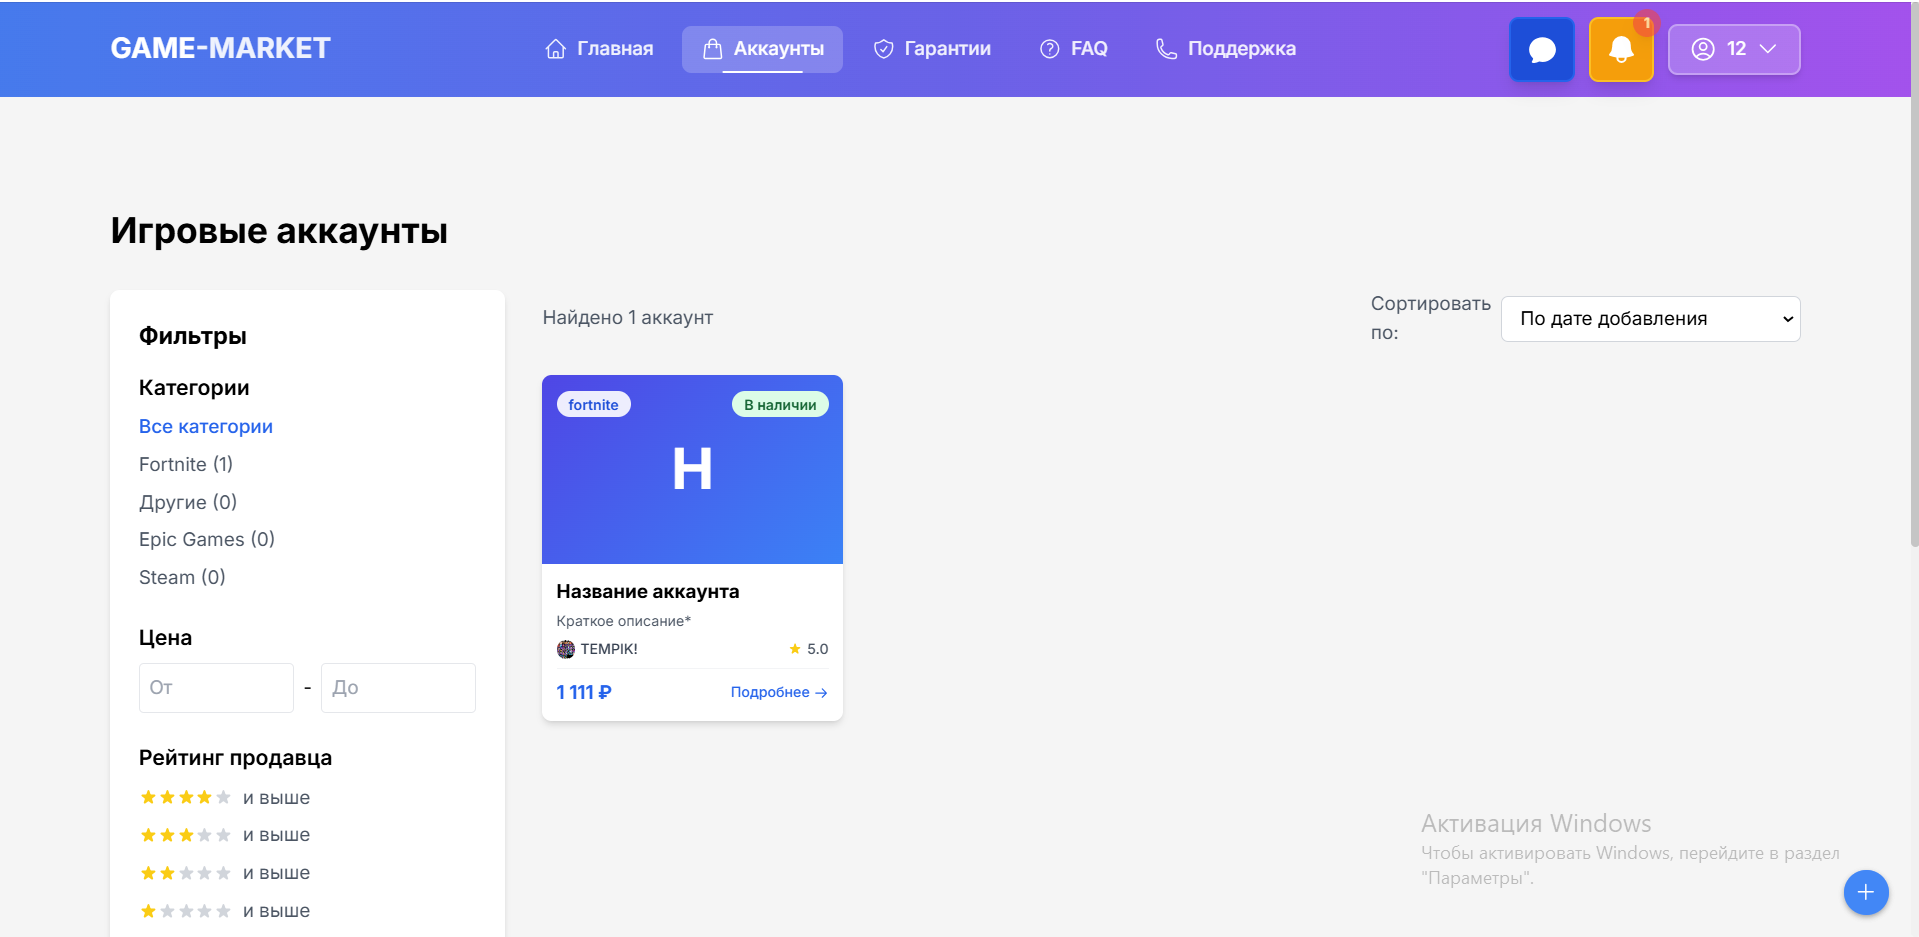Open the Поддержка page
The width and height of the screenshot is (1919, 937).
click(1225, 49)
